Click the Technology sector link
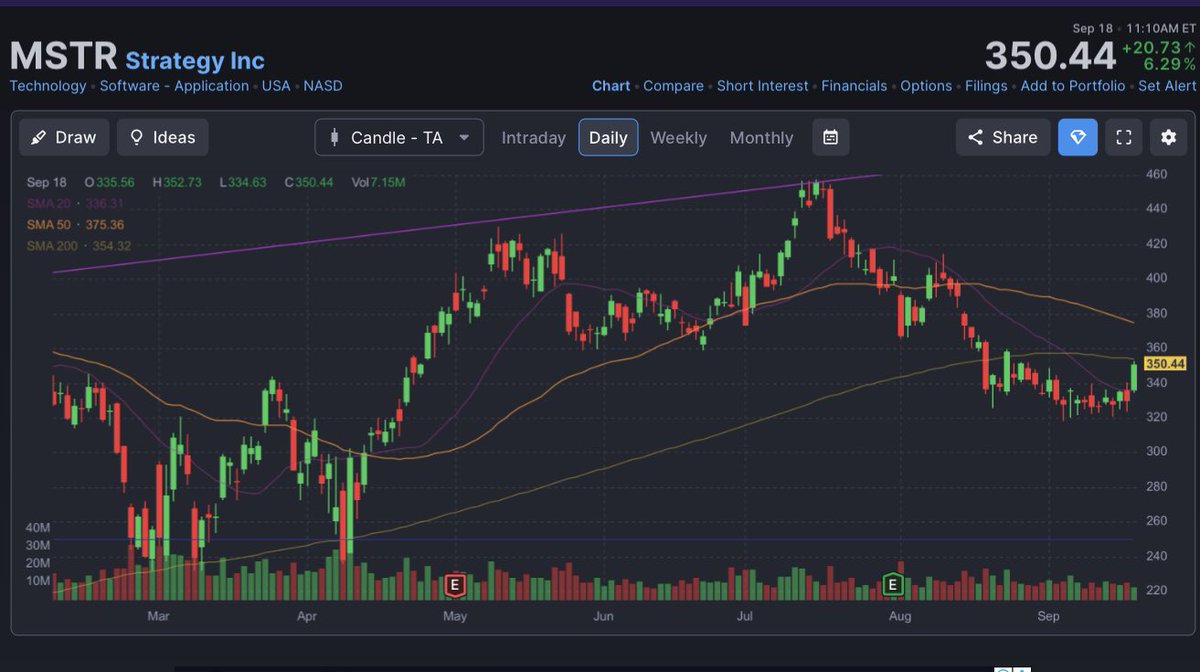 coord(48,86)
